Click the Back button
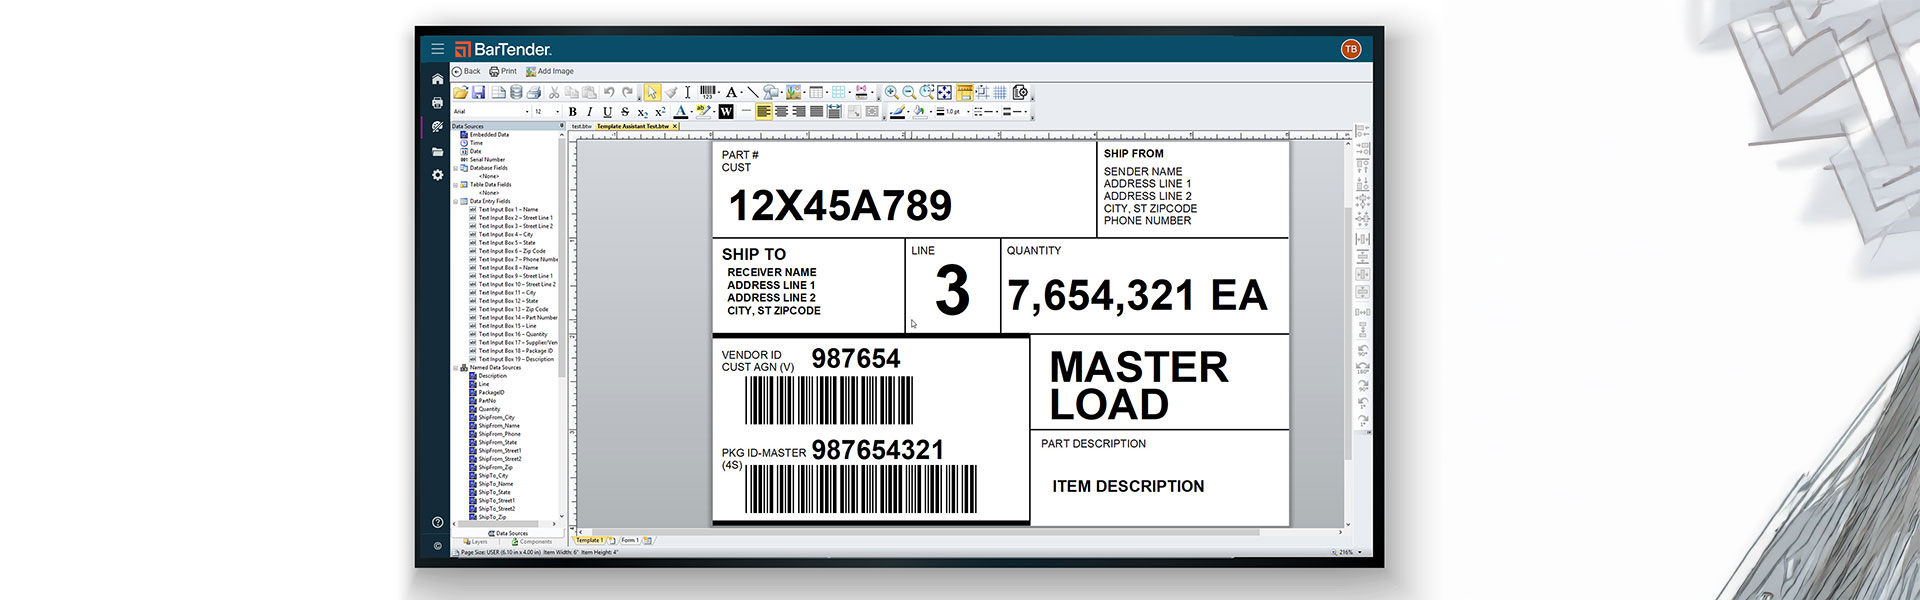This screenshot has width=1920, height=600. click(466, 72)
